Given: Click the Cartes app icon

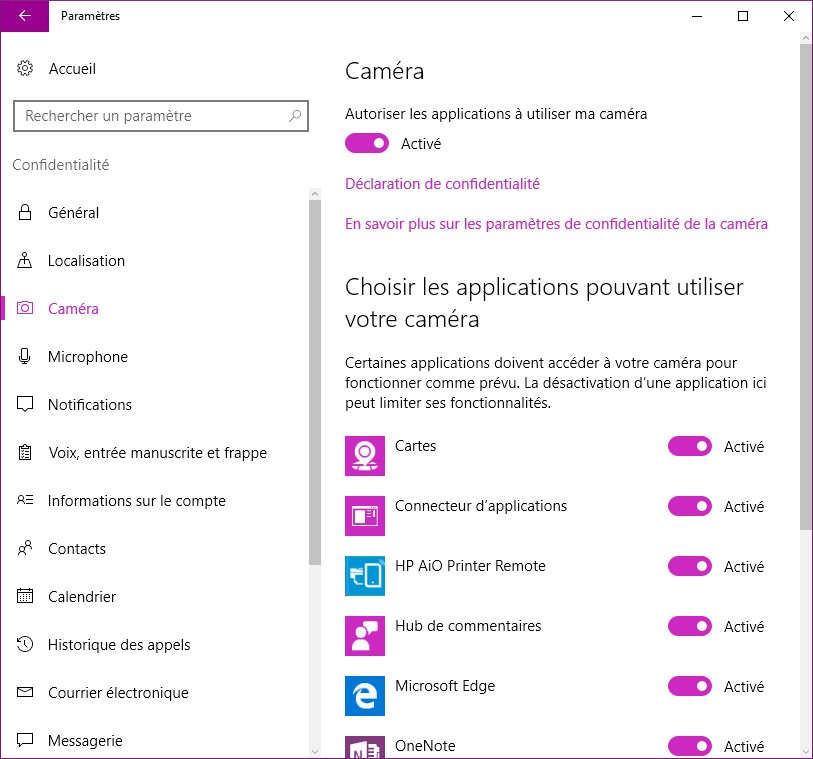Looking at the screenshot, I should (x=365, y=456).
